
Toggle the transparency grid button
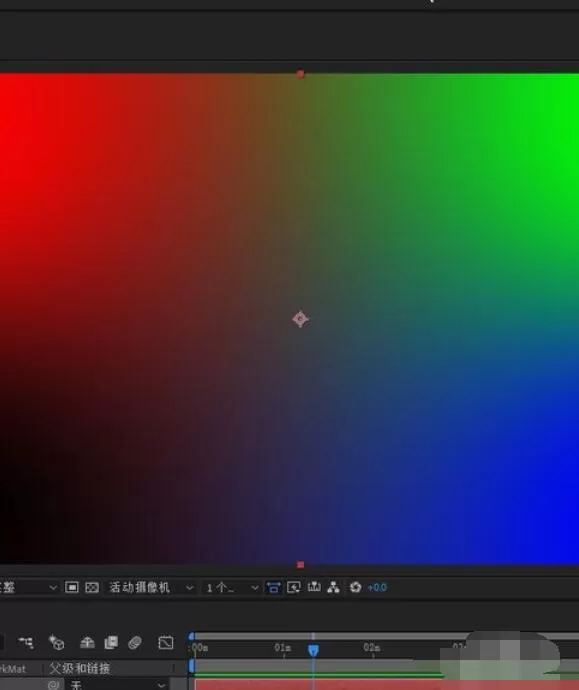92,587
